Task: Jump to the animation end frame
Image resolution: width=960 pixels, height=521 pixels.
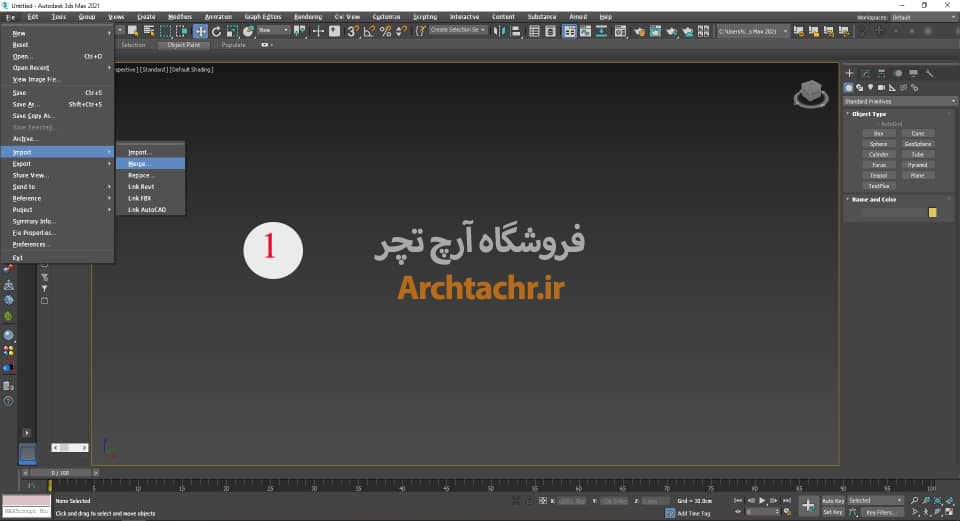Action: pos(787,501)
